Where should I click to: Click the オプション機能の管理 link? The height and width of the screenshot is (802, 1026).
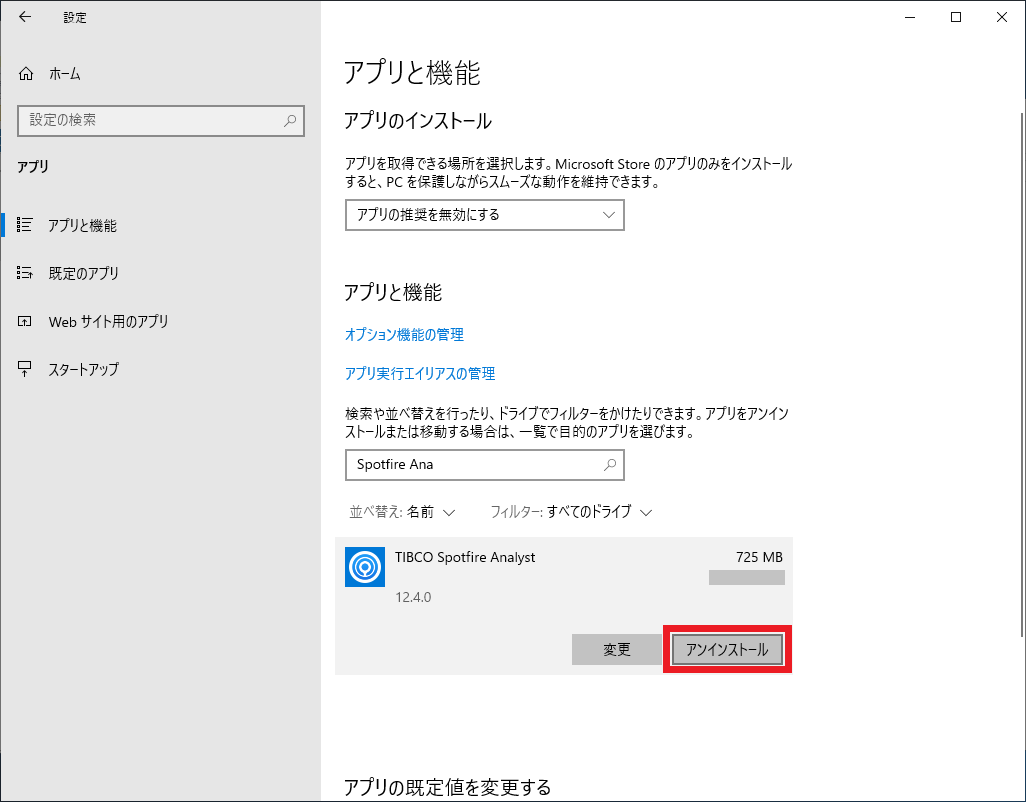click(x=404, y=334)
